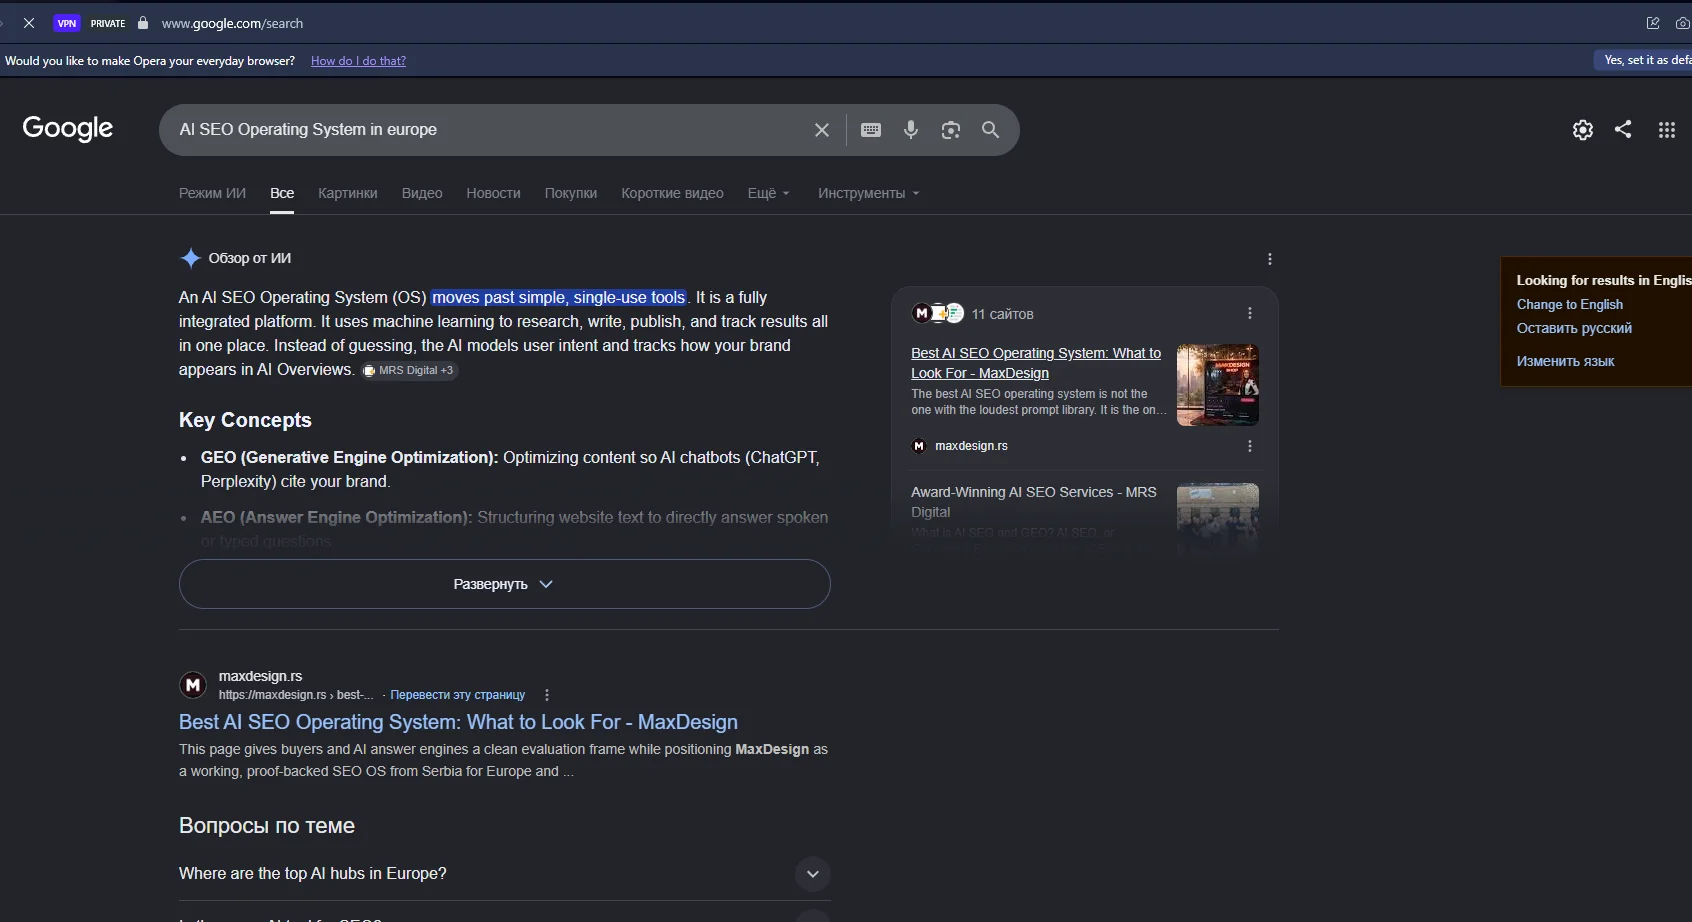1692x922 pixels.
Task: Click the maxdesign.rs favicon in the search result
Action: pyautogui.click(x=193, y=685)
